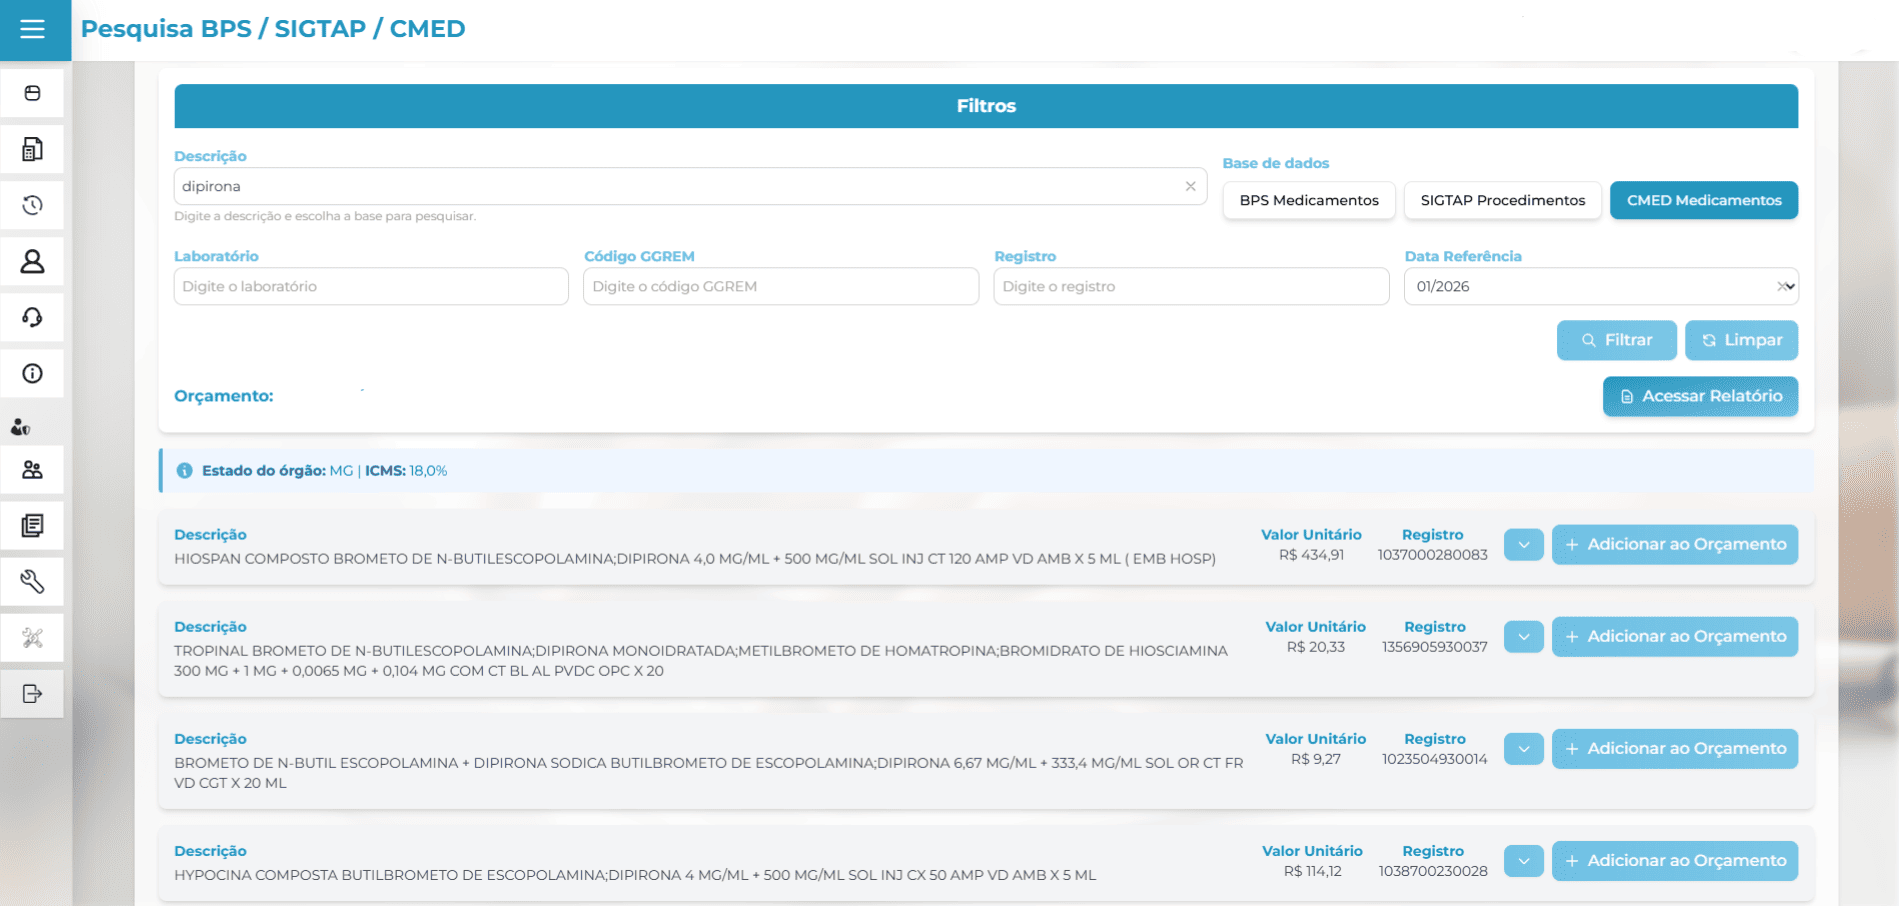Click the logout icon in sidebar
Screen dimensions: 1899x906
point(32,693)
